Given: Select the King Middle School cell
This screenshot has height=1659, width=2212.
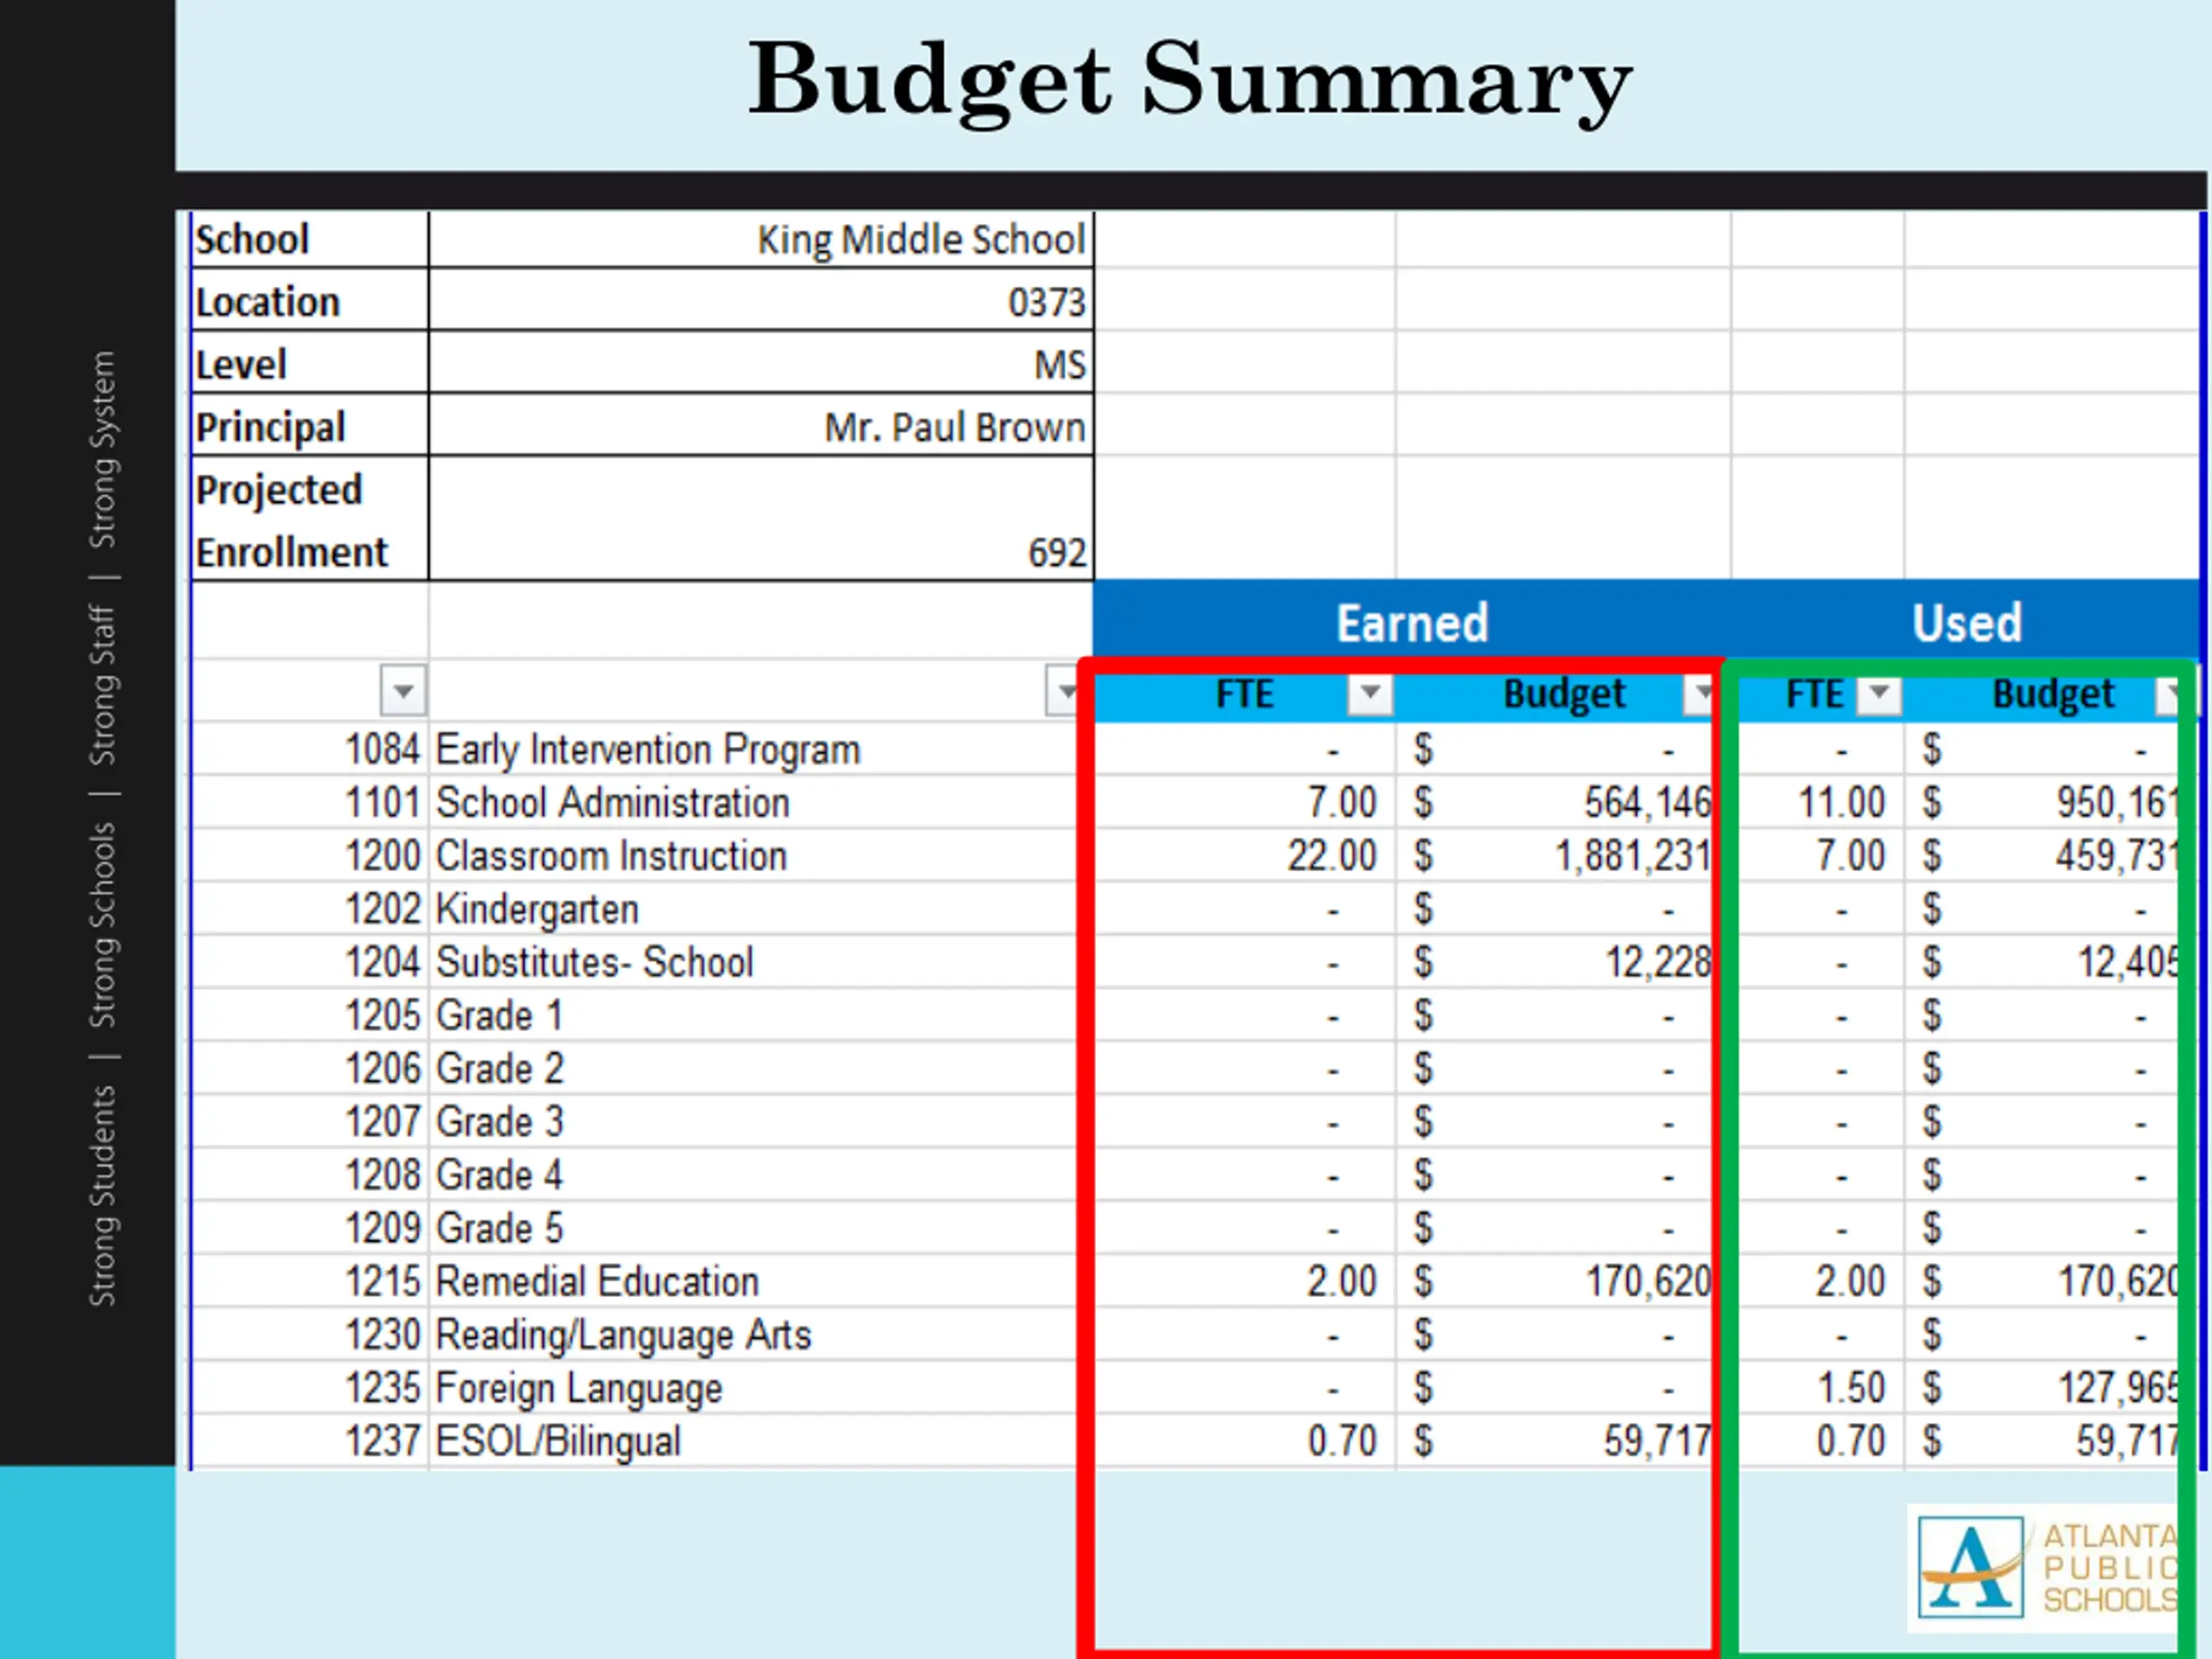Looking at the screenshot, I should pyautogui.click(x=761, y=240).
